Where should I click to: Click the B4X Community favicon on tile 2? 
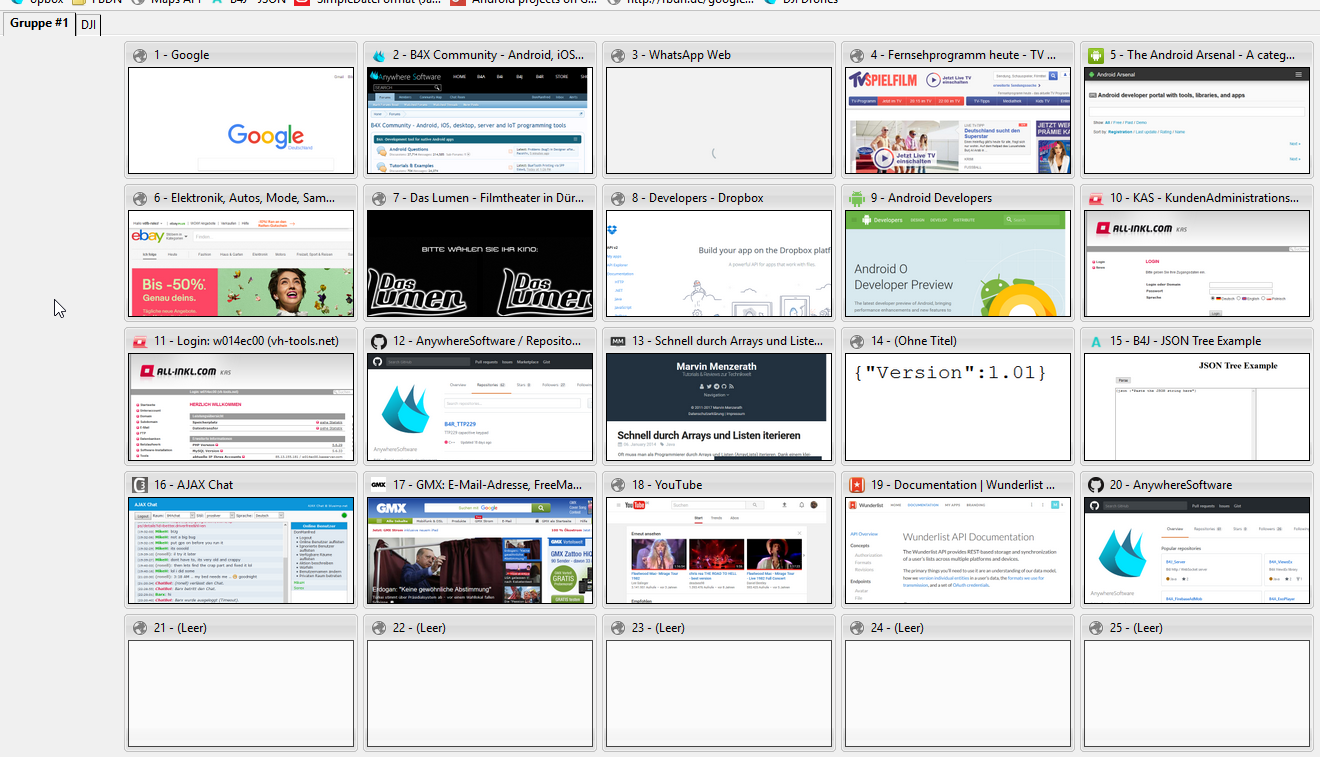tap(379, 56)
